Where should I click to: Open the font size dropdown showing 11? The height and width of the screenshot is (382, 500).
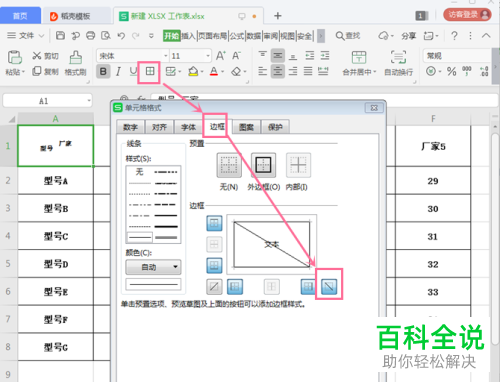click(x=208, y=56)
